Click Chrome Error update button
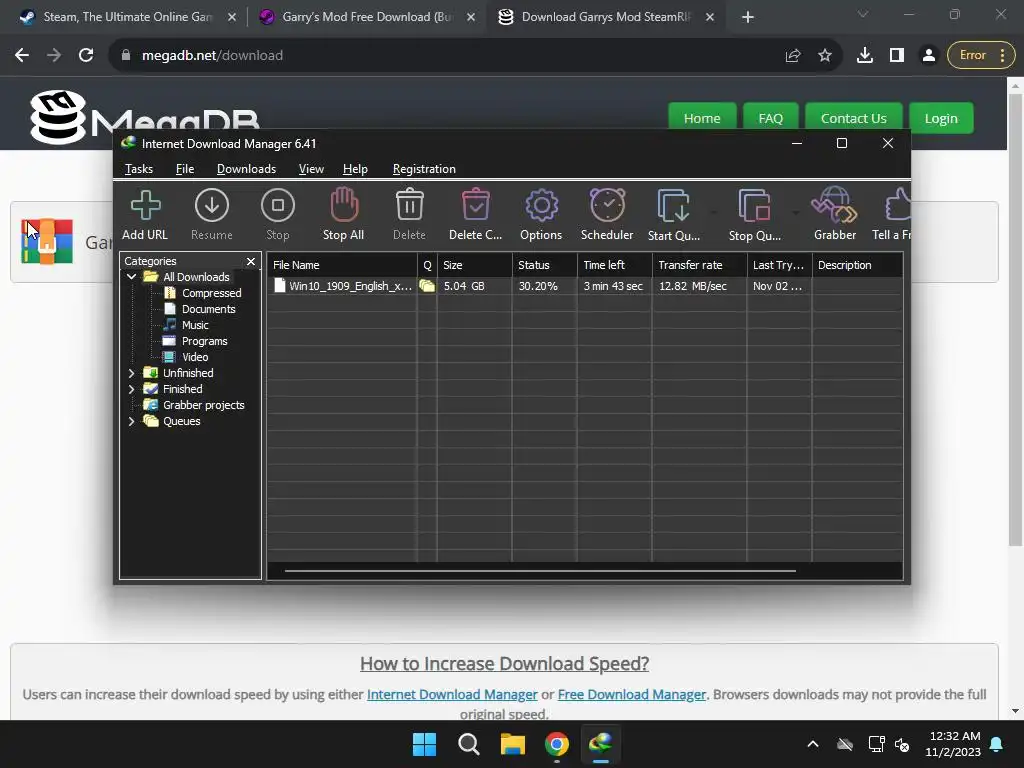This screenshot has width=1024, height=768. click(x=981, y=56)
